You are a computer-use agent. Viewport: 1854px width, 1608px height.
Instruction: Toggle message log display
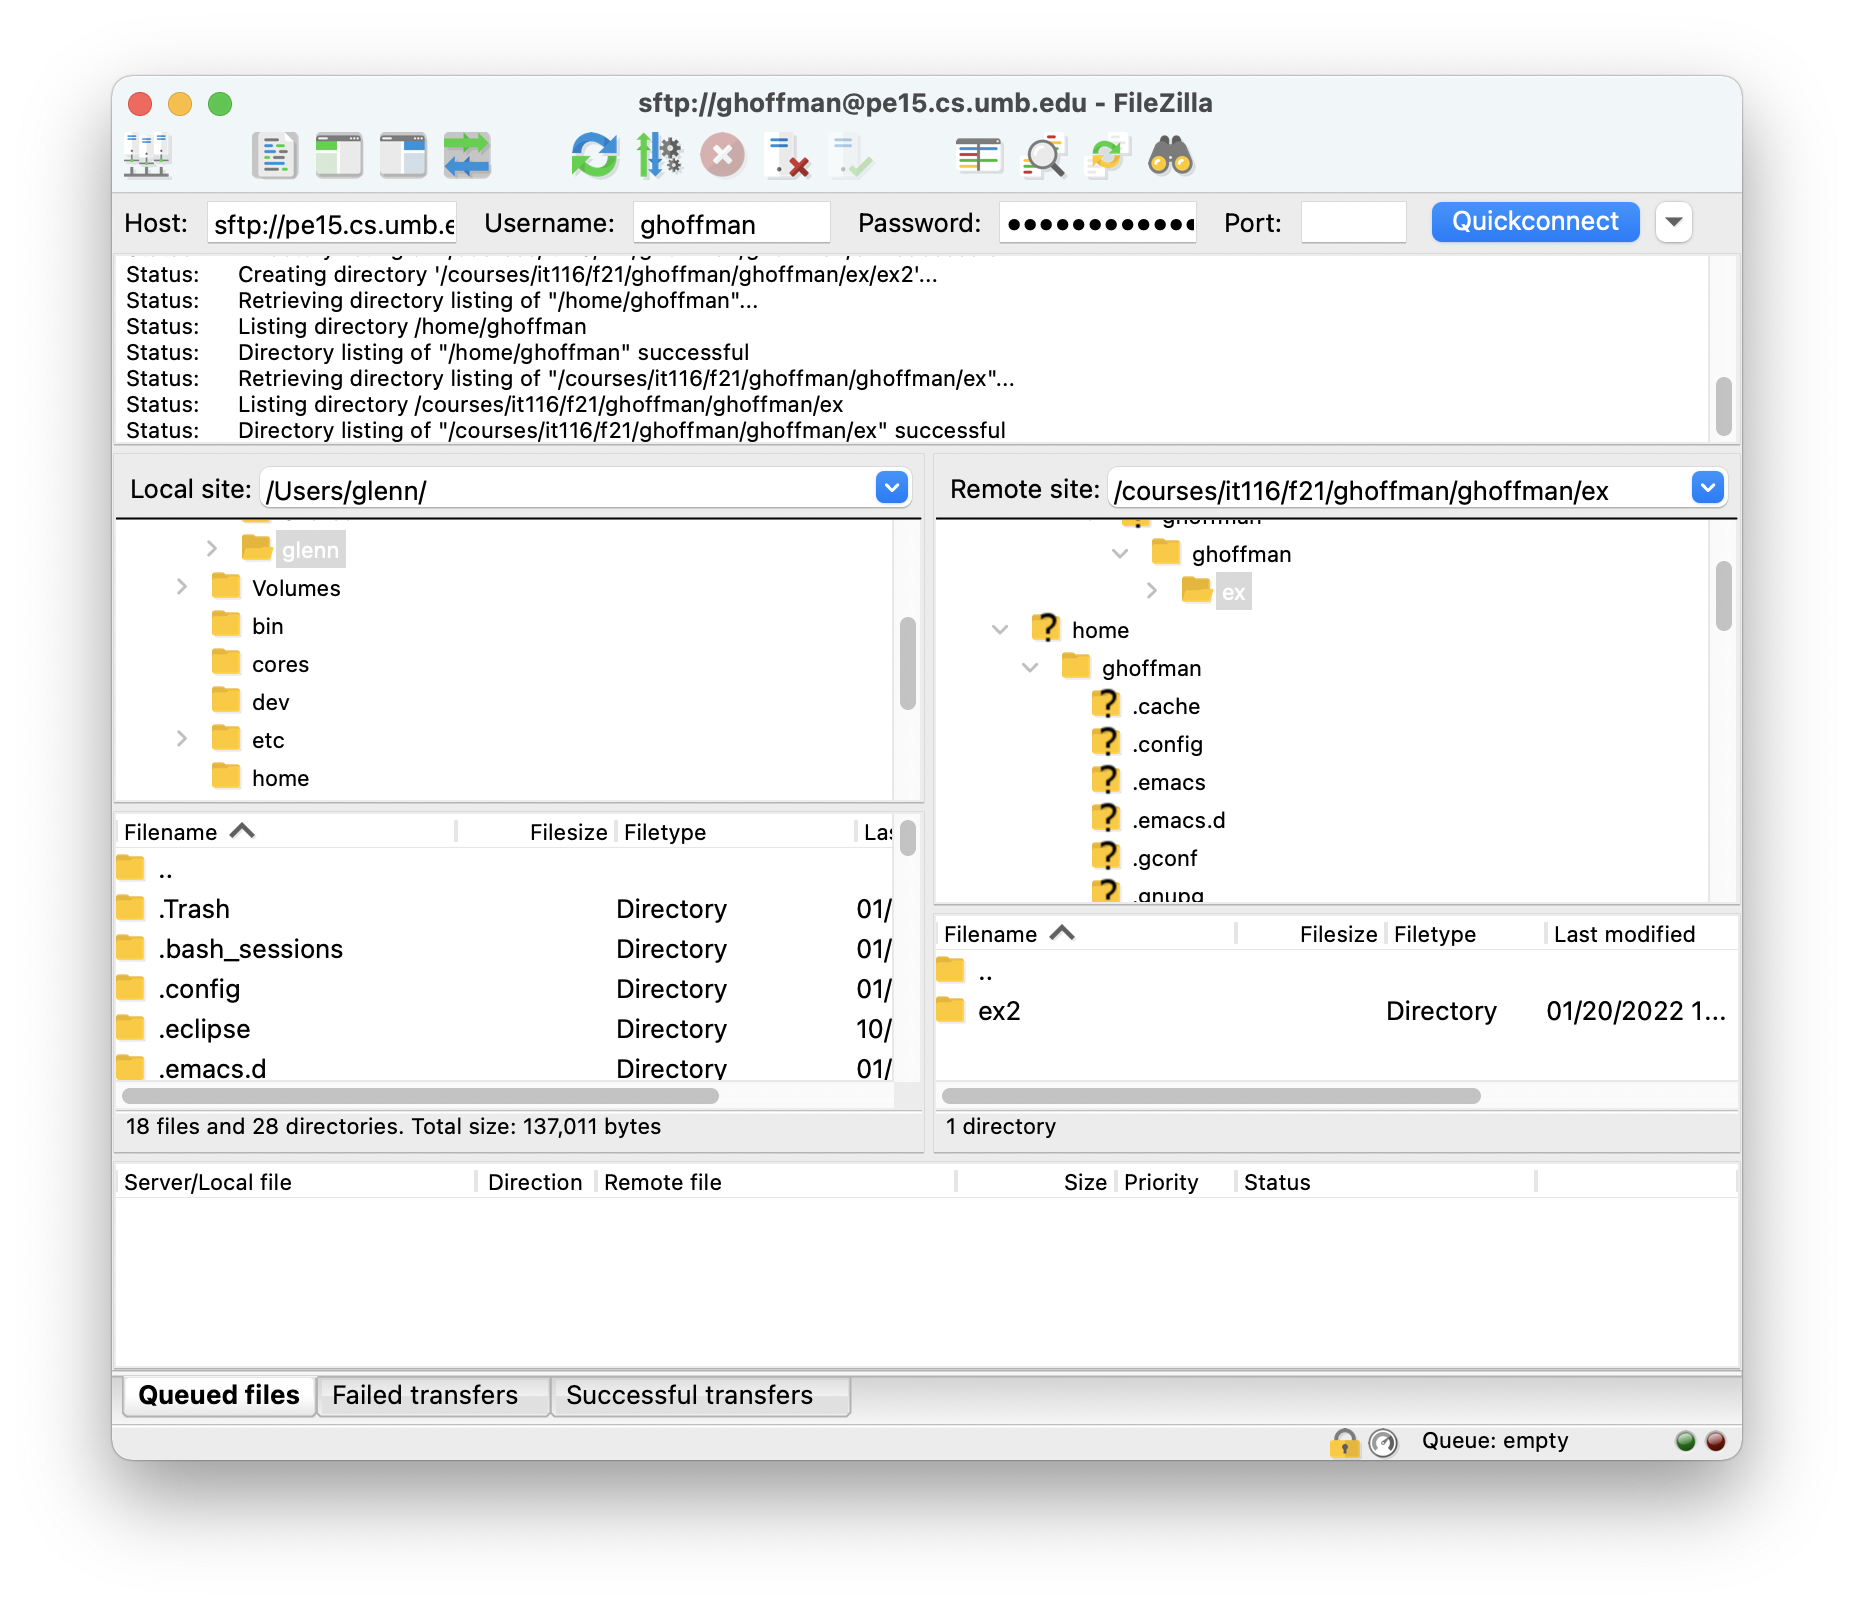coord(275,156)
